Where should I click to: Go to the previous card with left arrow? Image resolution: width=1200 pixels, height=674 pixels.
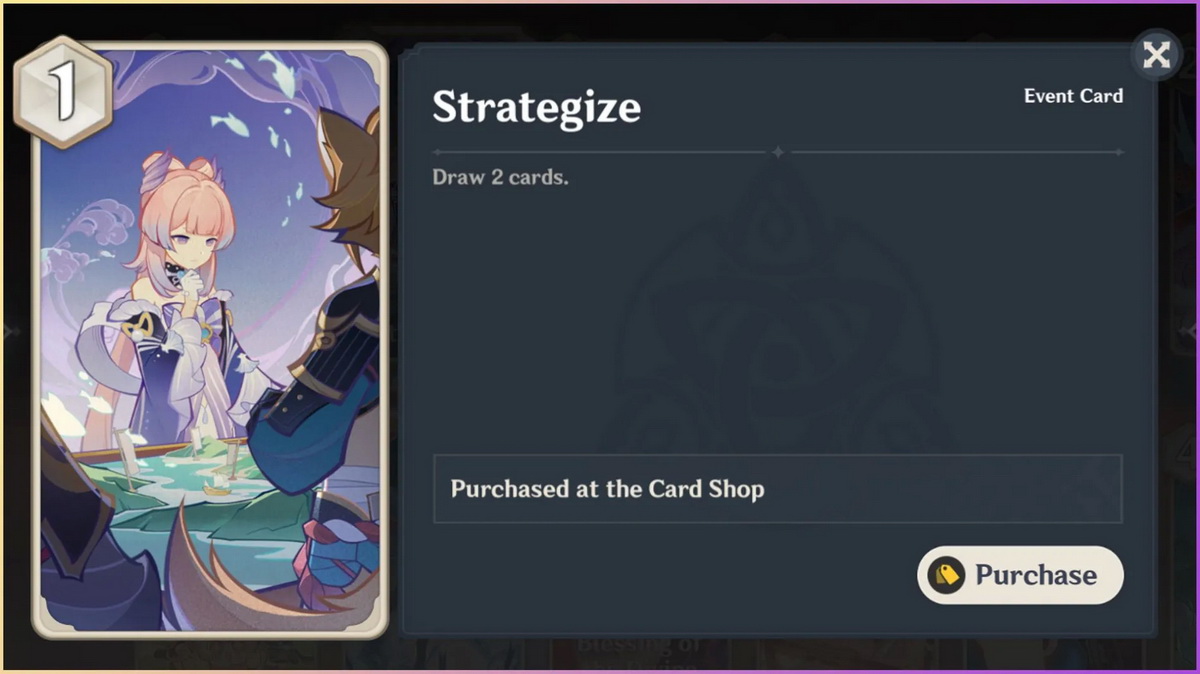[x=10, y=331]
